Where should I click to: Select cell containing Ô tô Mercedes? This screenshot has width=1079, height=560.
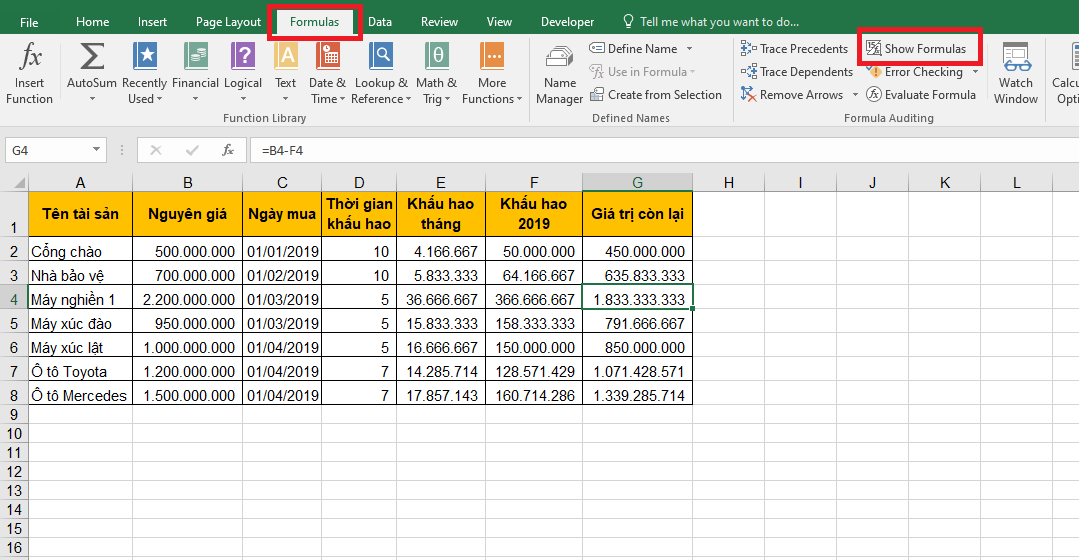click(80, 395)
